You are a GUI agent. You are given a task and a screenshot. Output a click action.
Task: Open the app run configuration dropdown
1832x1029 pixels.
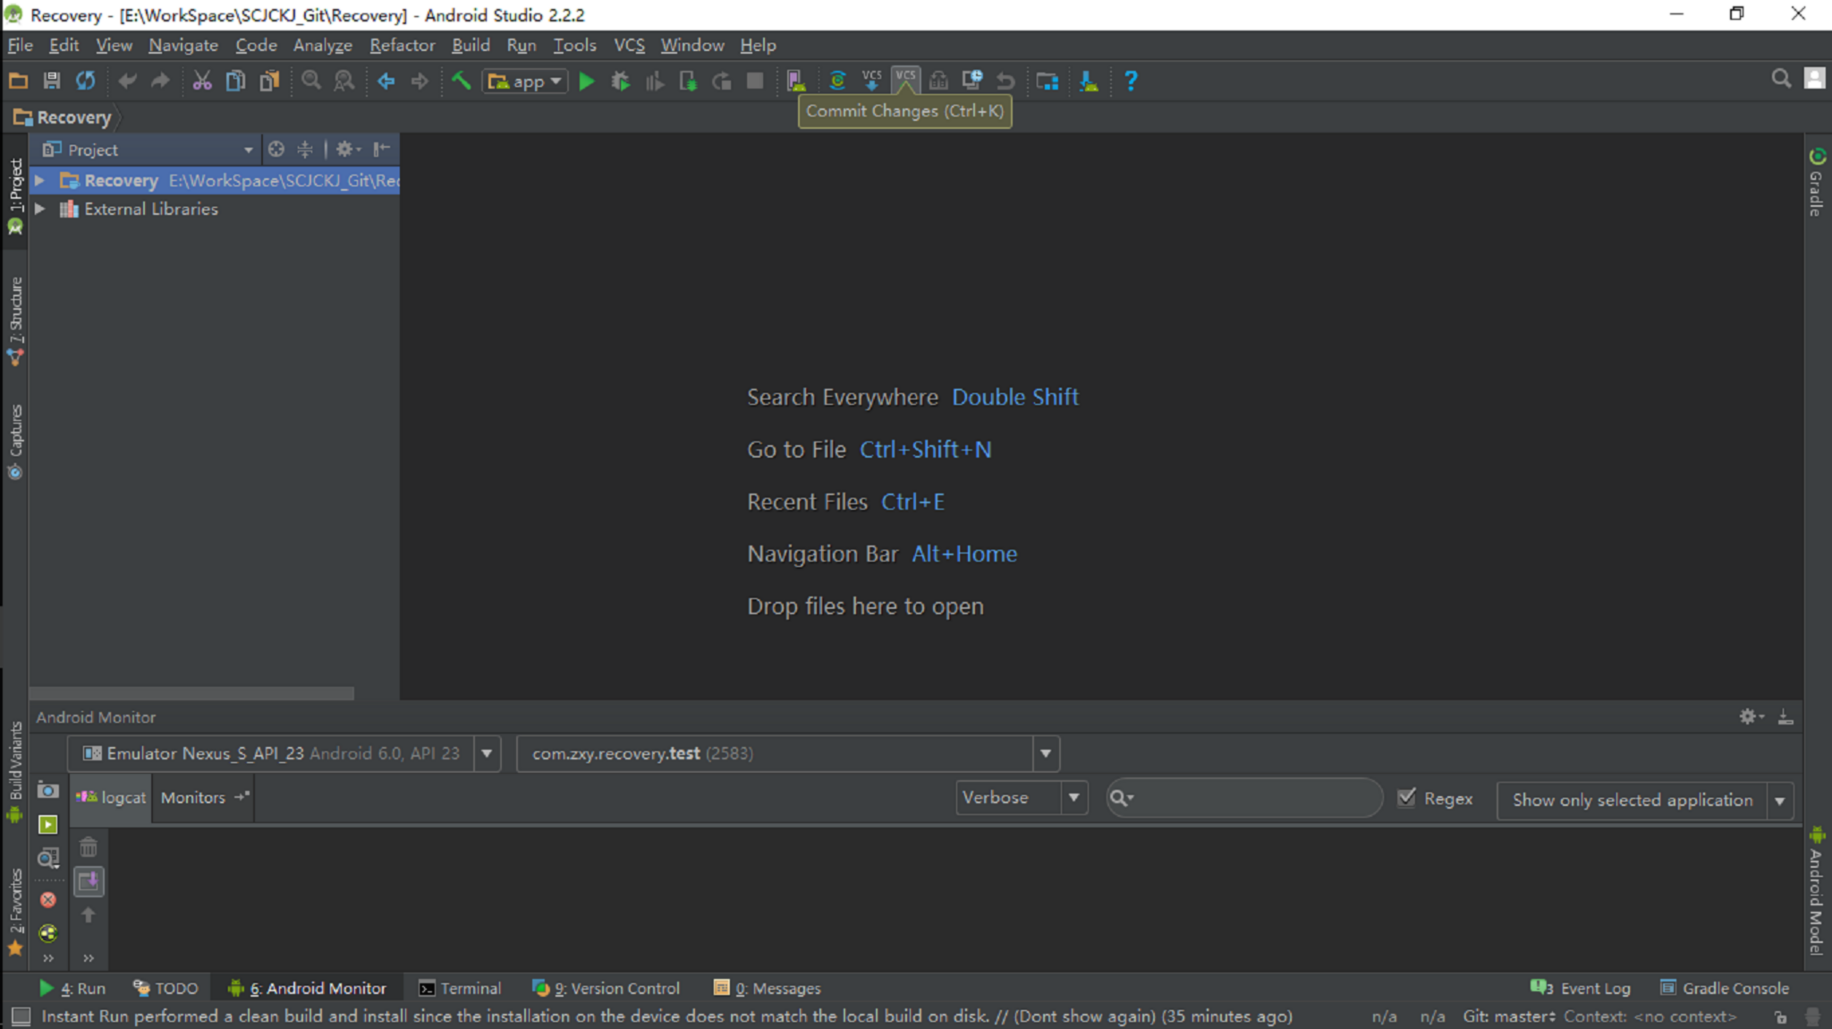coord(525,81)
